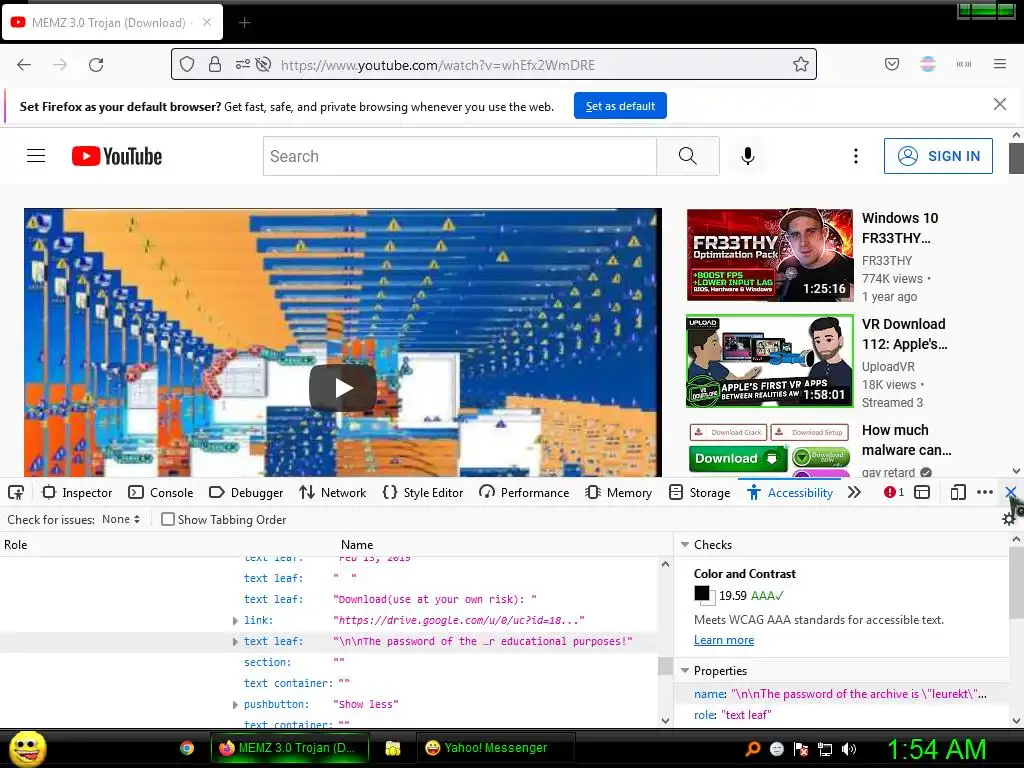This screenshot has width=1024, height=768.
Task: Click the YouTube search magnifier button
Action: [688, 156]
